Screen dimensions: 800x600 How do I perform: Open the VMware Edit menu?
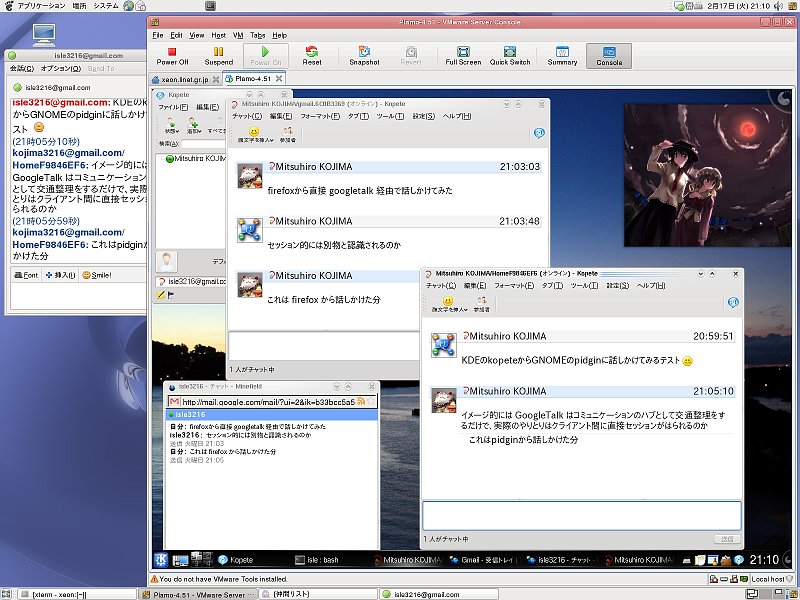coord(177,35)
